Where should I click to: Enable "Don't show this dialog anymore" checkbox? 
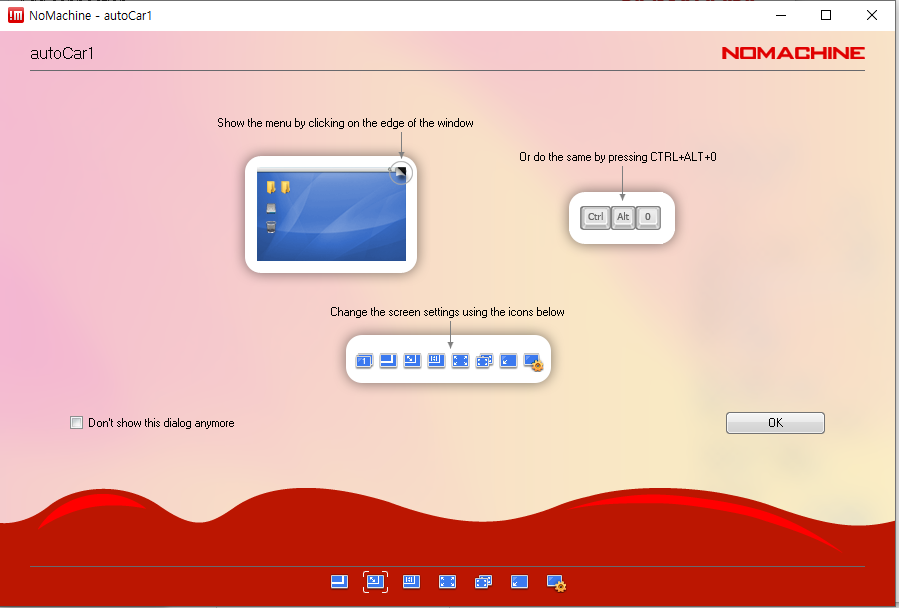coord(76,423)
